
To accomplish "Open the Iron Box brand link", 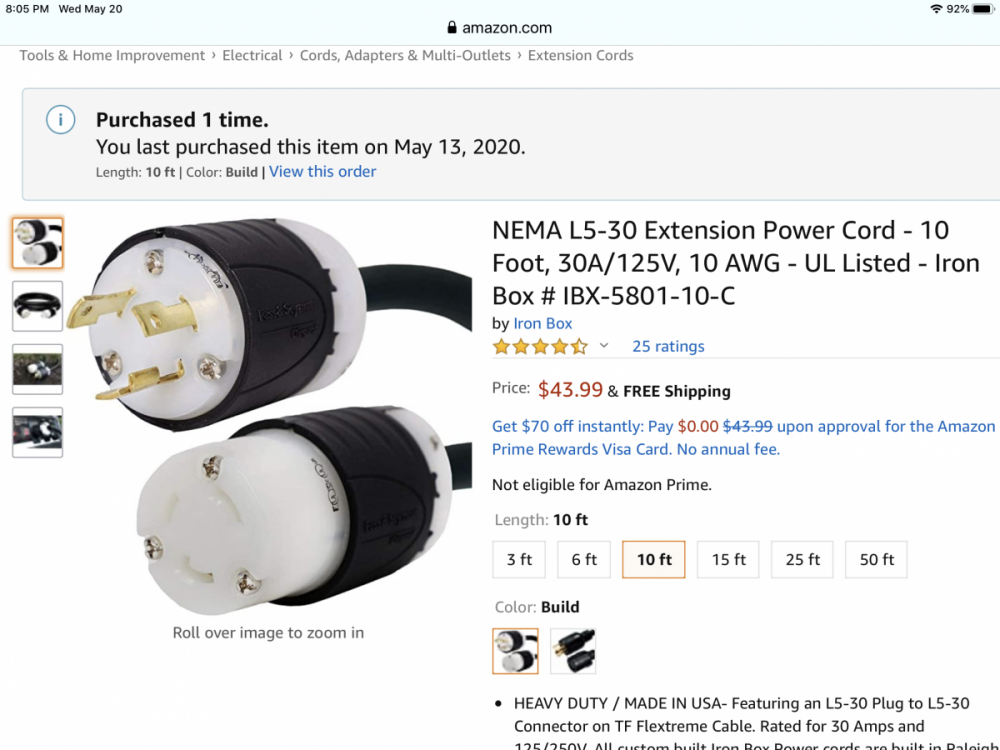I will coord(543,323).
